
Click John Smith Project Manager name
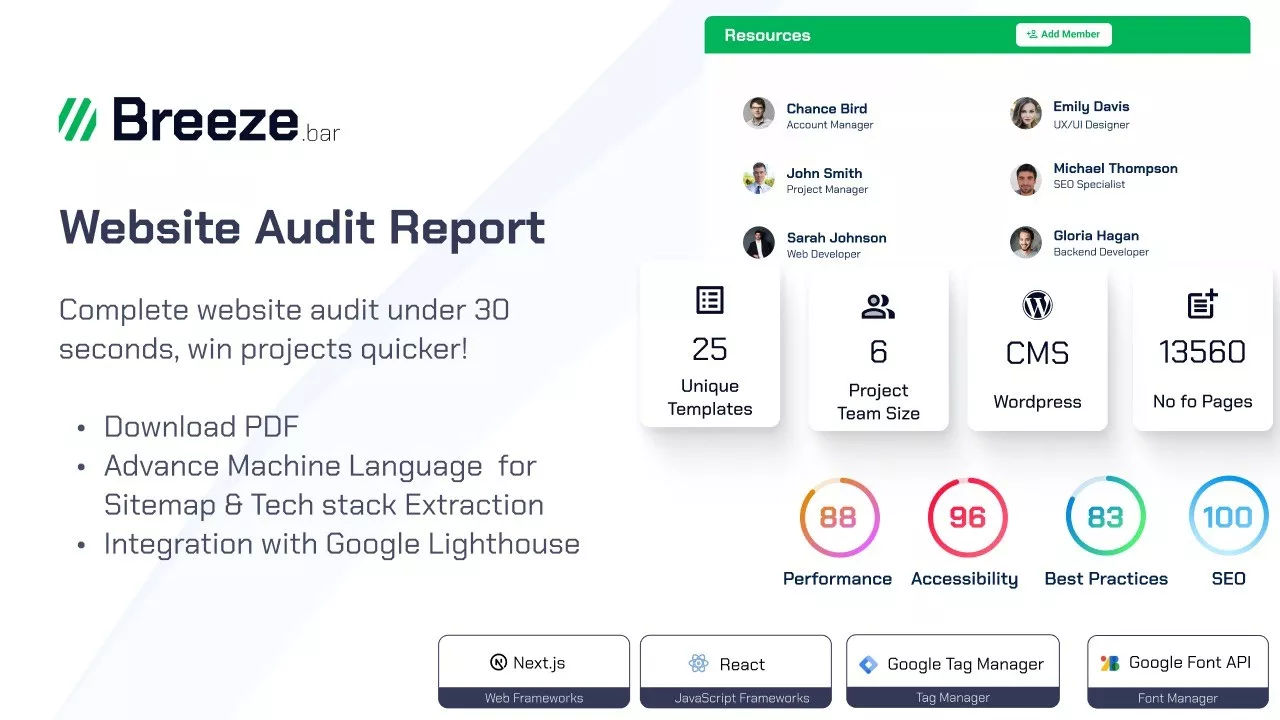point(824,173)
